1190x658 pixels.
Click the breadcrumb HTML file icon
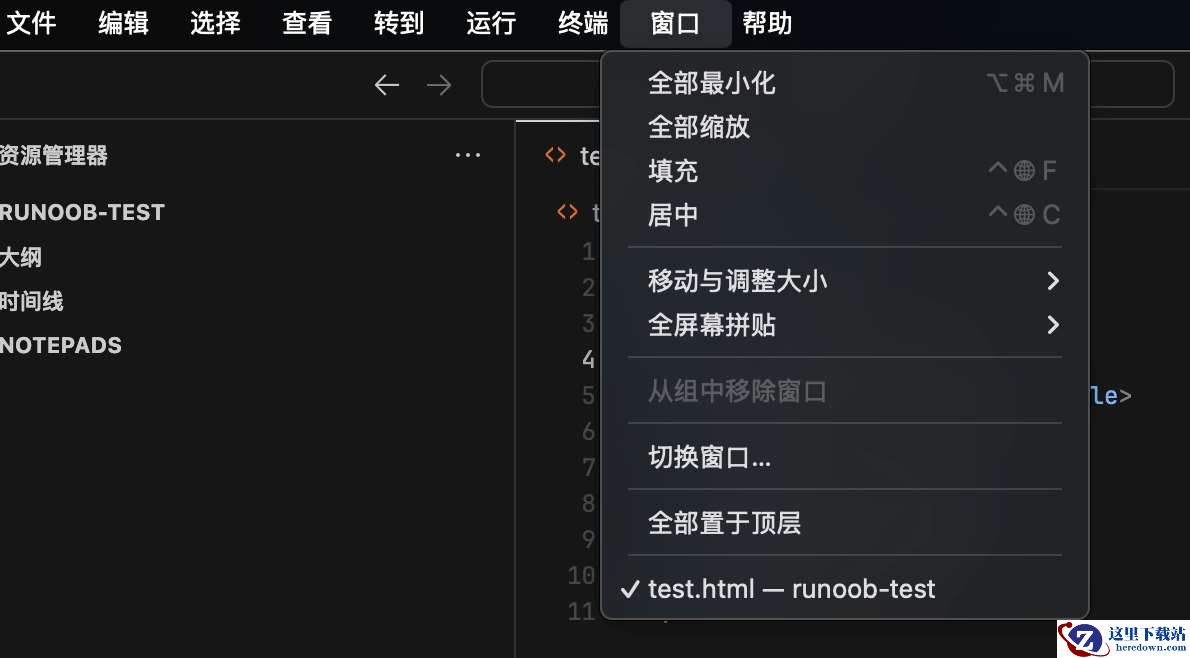point(567,212)
